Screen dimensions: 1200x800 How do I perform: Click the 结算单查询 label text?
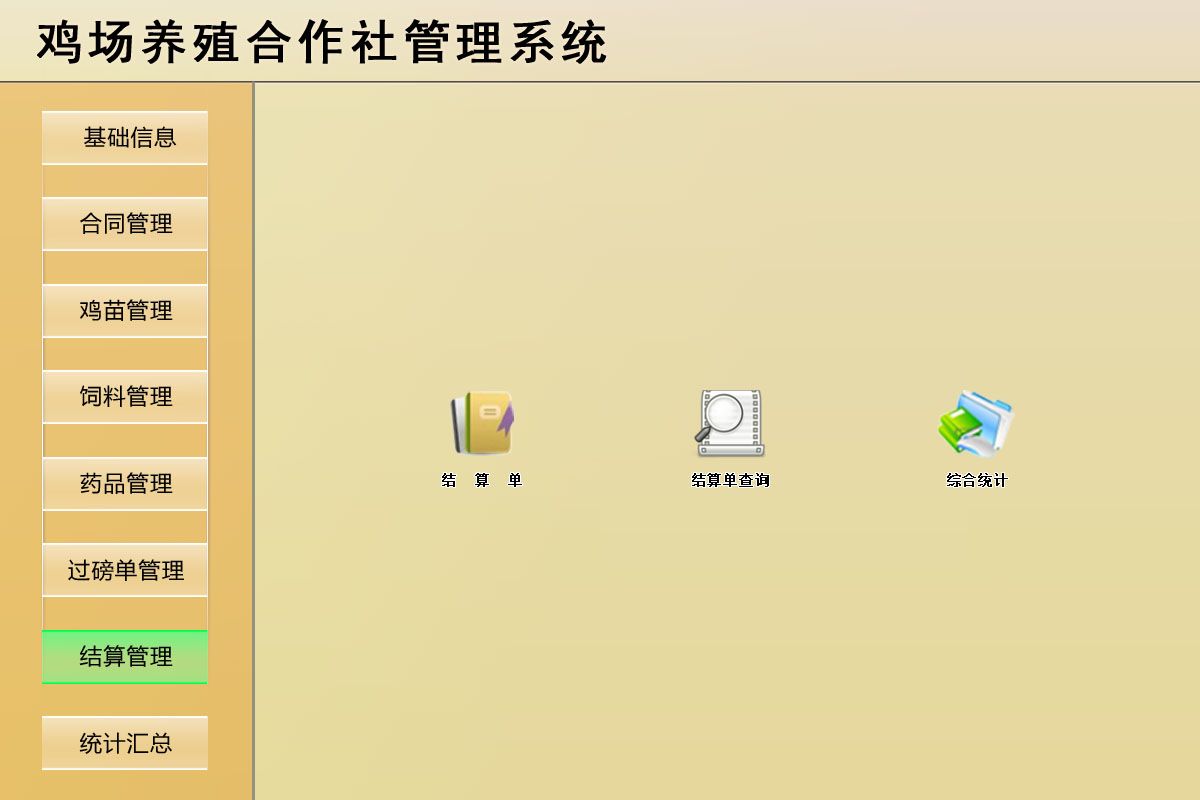coord(731,480)
